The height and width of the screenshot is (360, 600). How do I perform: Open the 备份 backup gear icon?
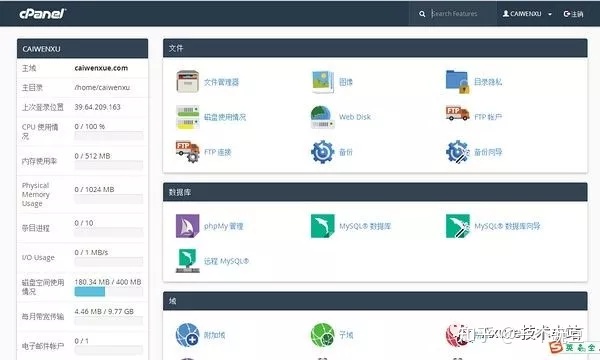(x=323, y=152)
